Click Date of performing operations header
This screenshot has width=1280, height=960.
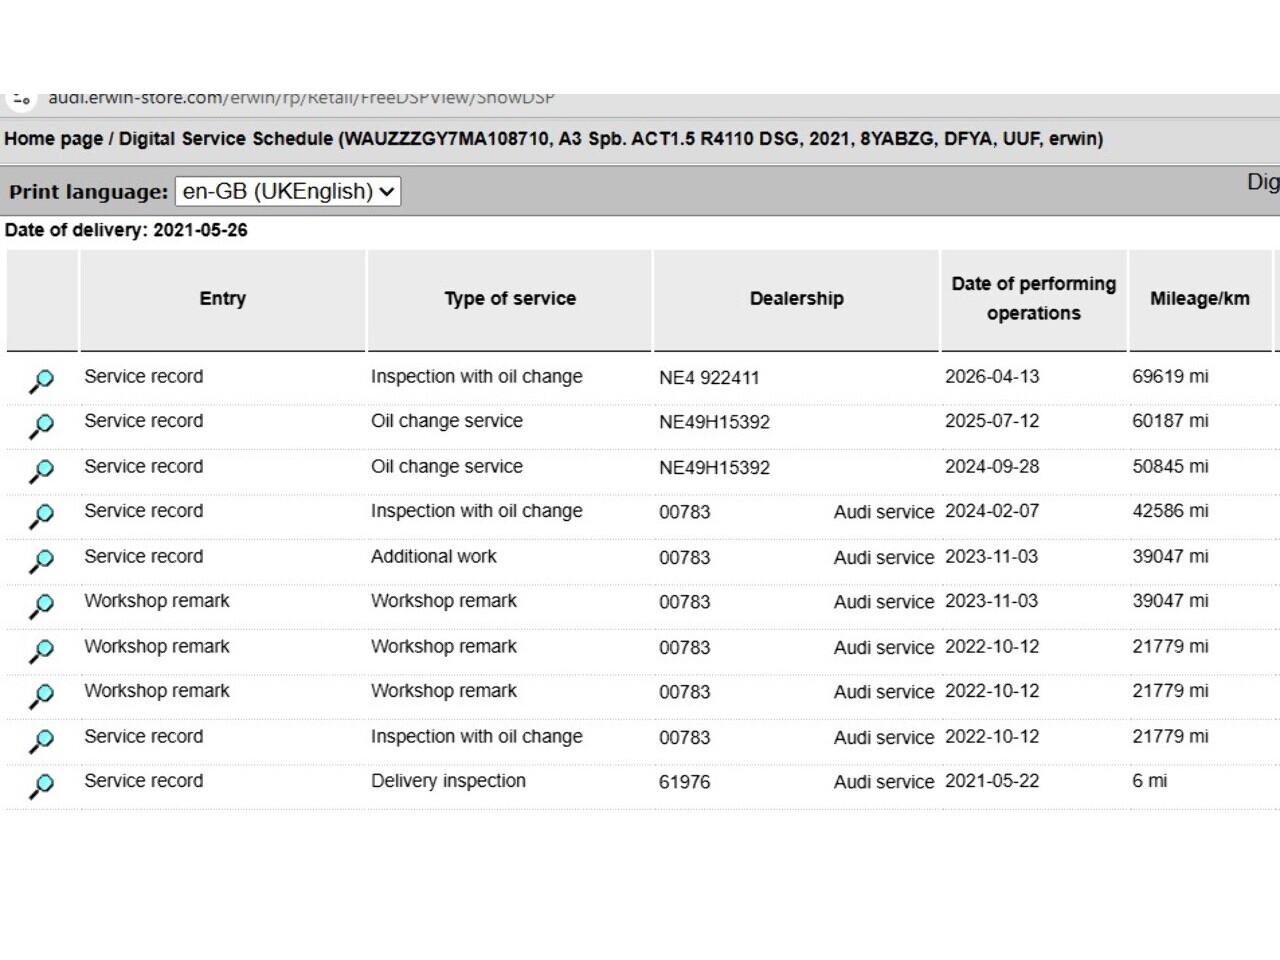point(1034,299)
